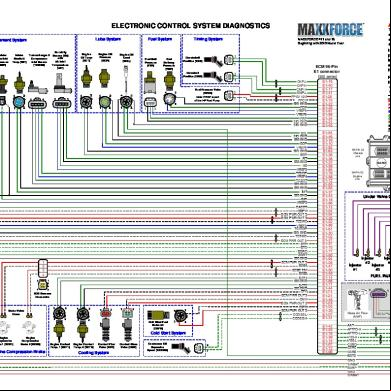391x391 pixels.
Task: Click the red coolant valve connector in Cooling System
Action: tap(105, 313)
